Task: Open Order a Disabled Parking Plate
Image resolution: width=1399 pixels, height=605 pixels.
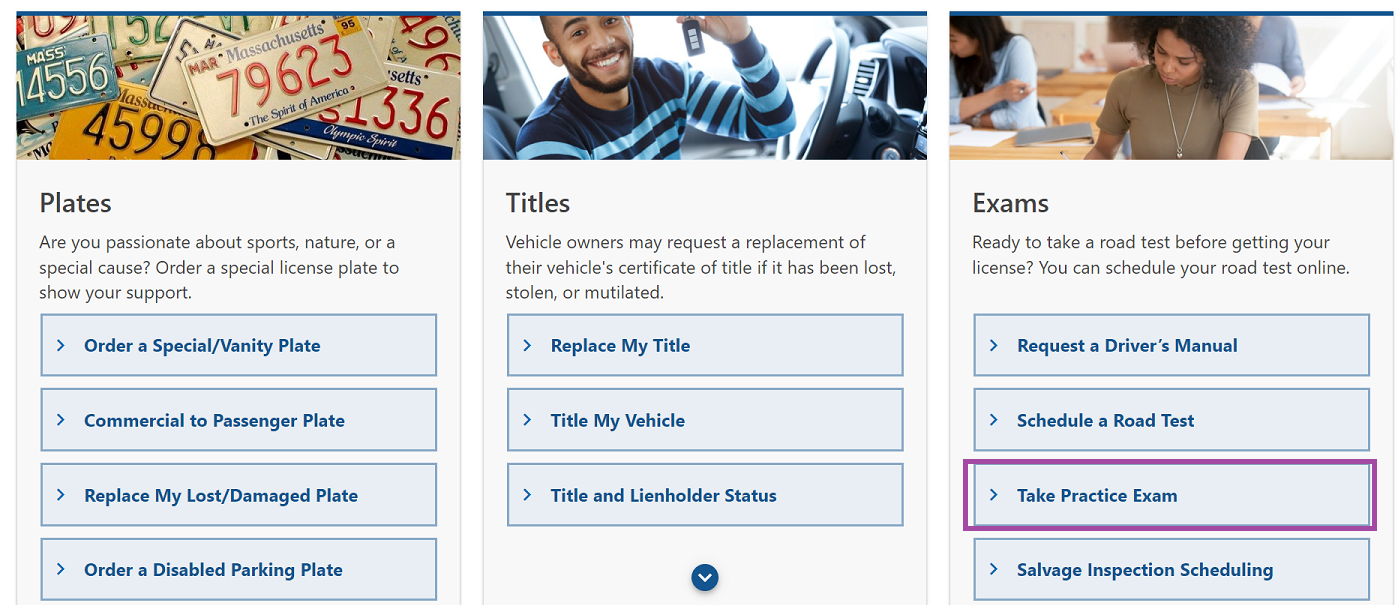Action: pyautogui.click(x=213, y=570)
